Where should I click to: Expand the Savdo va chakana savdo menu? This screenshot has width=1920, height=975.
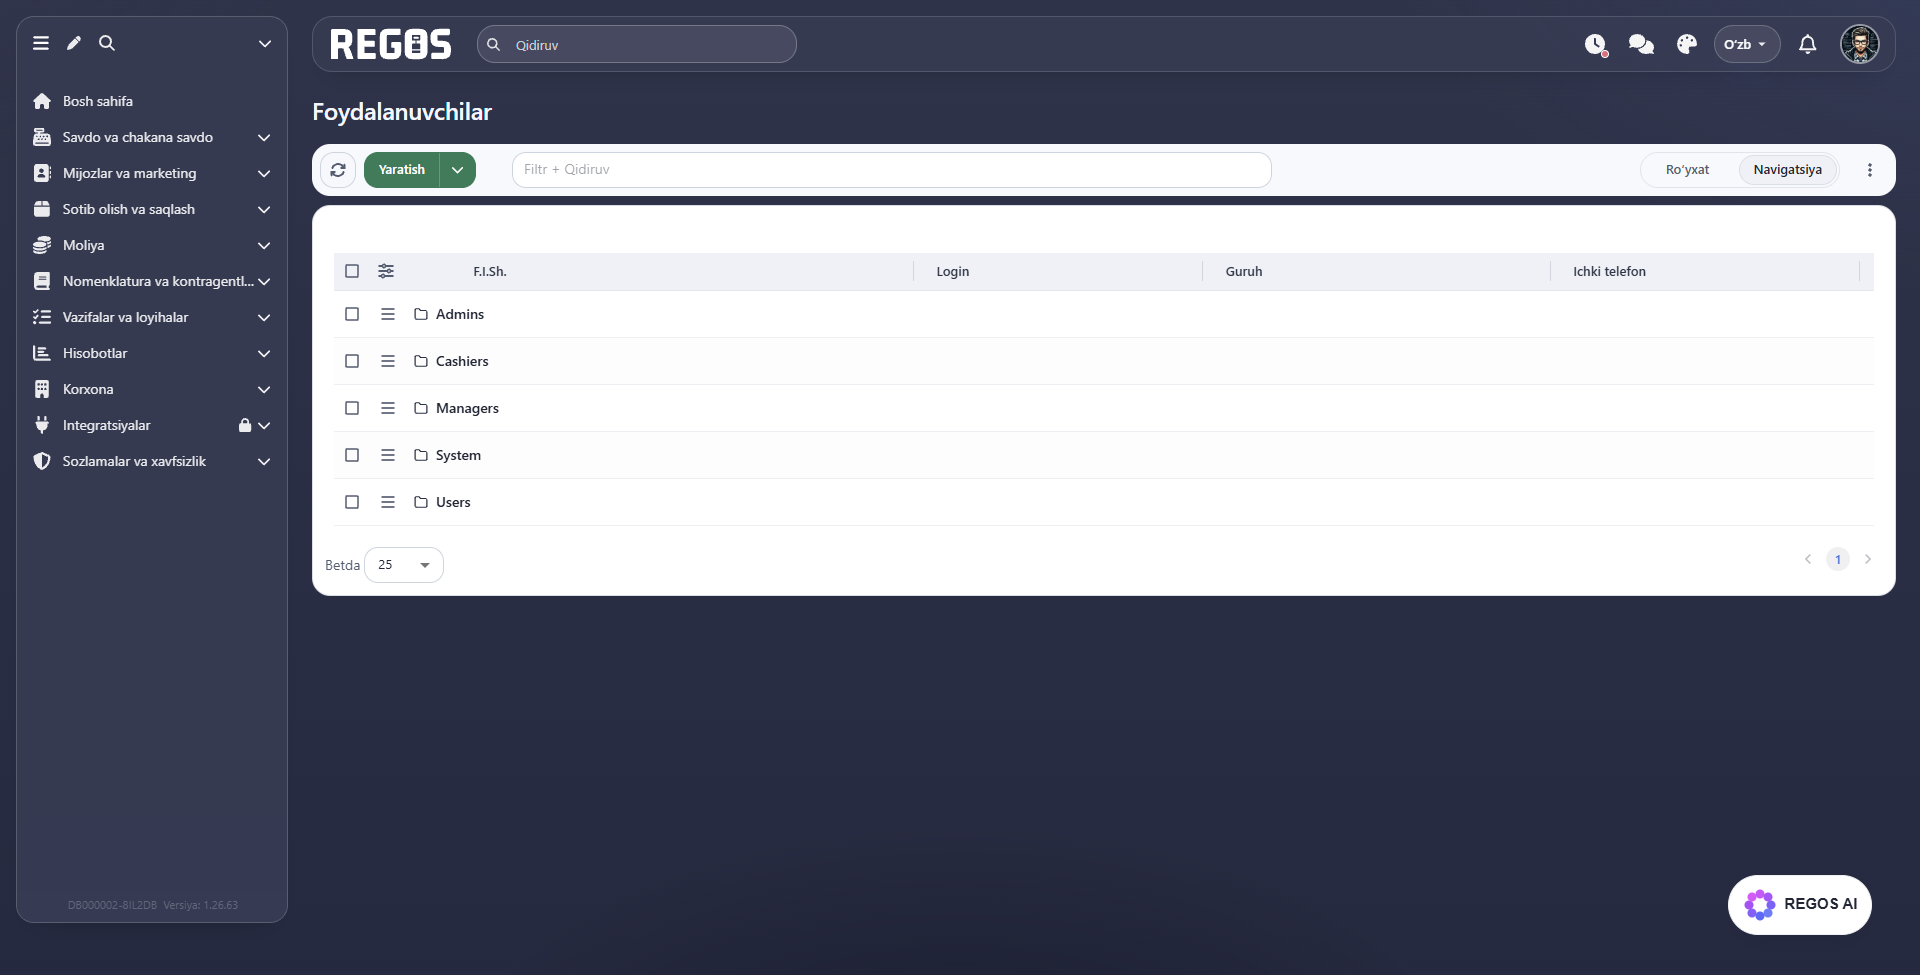pyautogui.click(x=152, y=137)
